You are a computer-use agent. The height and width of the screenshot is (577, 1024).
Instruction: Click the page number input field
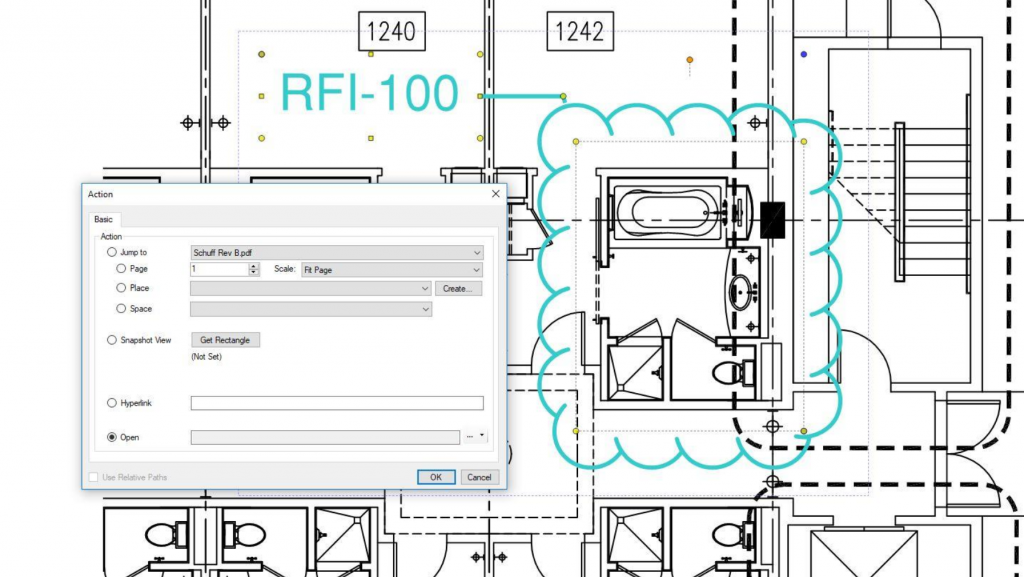coord(220,269)
